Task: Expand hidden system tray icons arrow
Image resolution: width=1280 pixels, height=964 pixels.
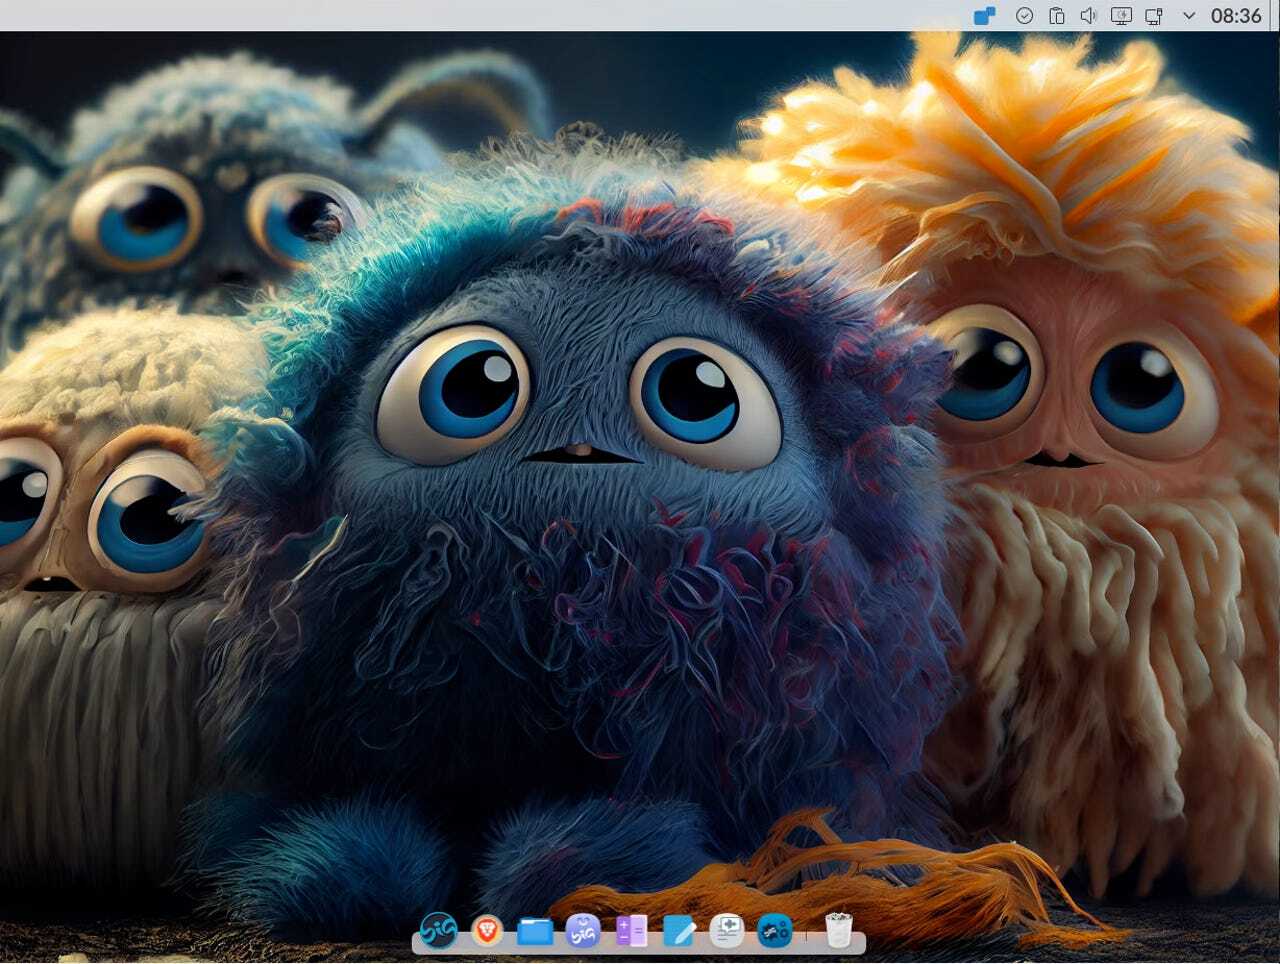Action: tap(1188, 16)
